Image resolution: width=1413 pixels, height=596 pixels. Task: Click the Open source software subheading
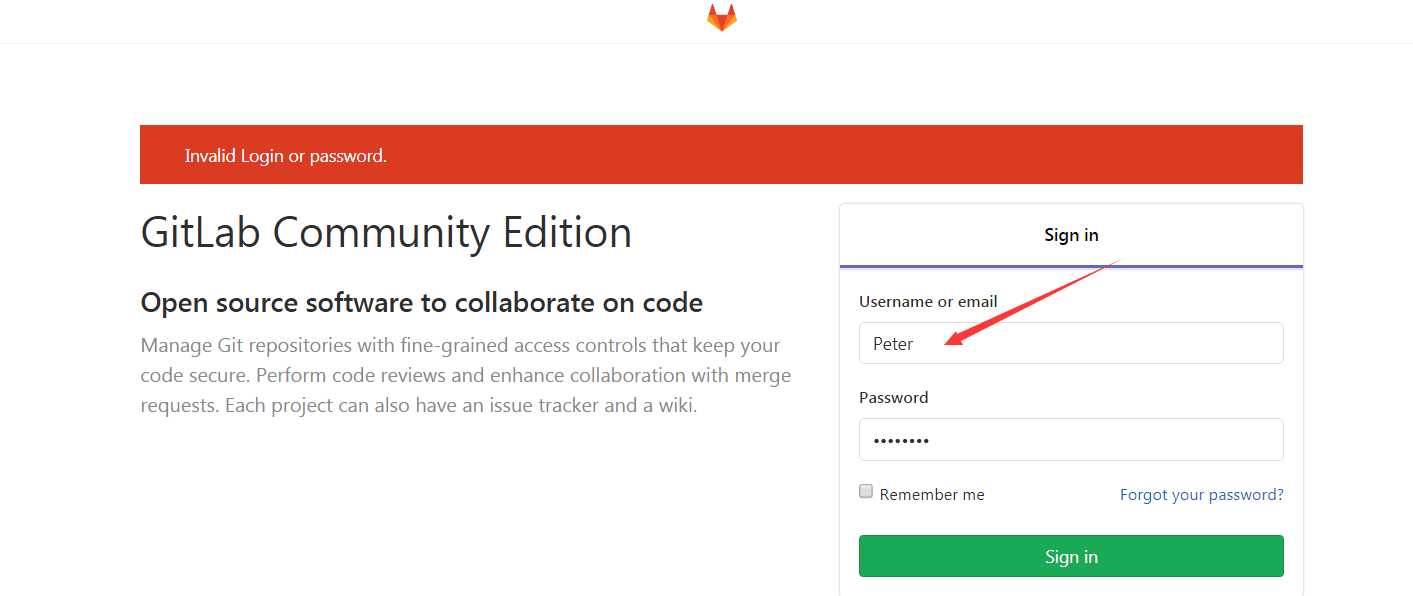[x=421, y=302]
